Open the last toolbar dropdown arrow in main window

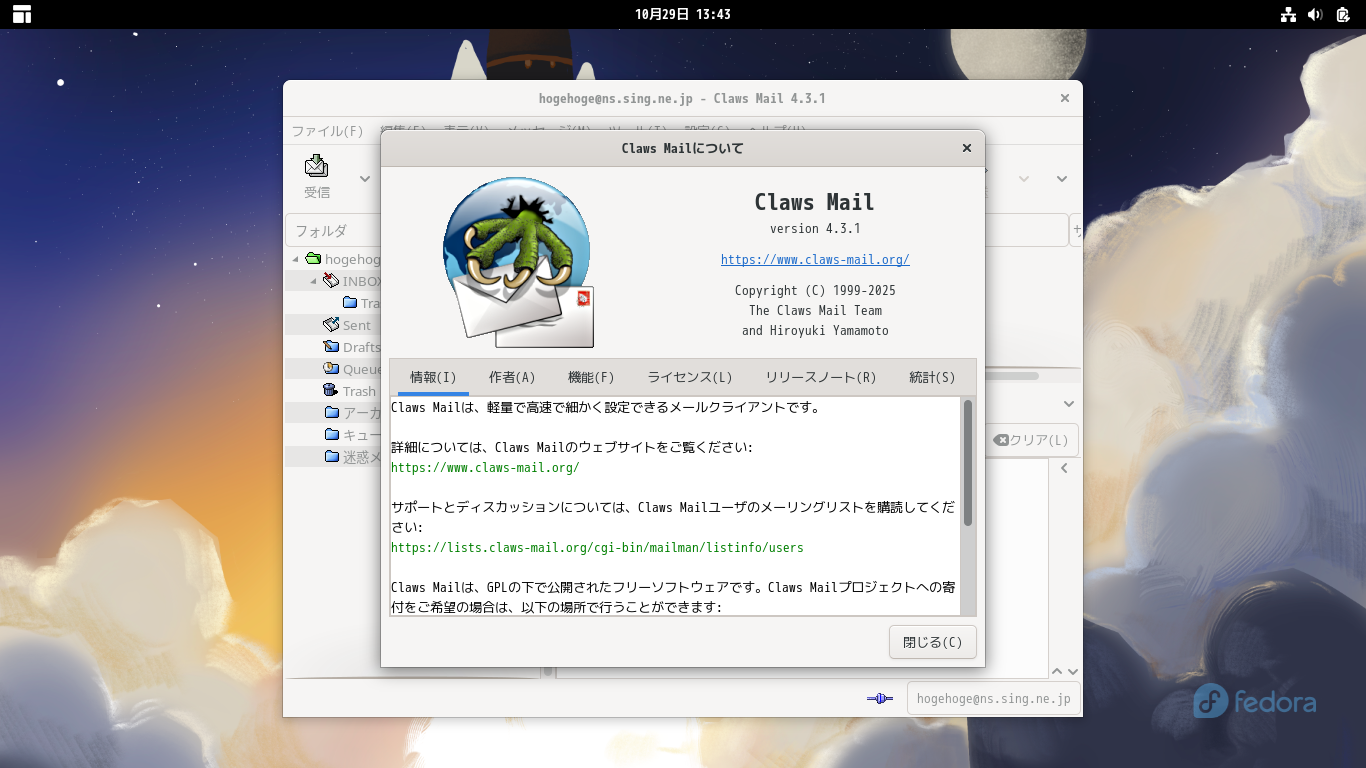1063,179
